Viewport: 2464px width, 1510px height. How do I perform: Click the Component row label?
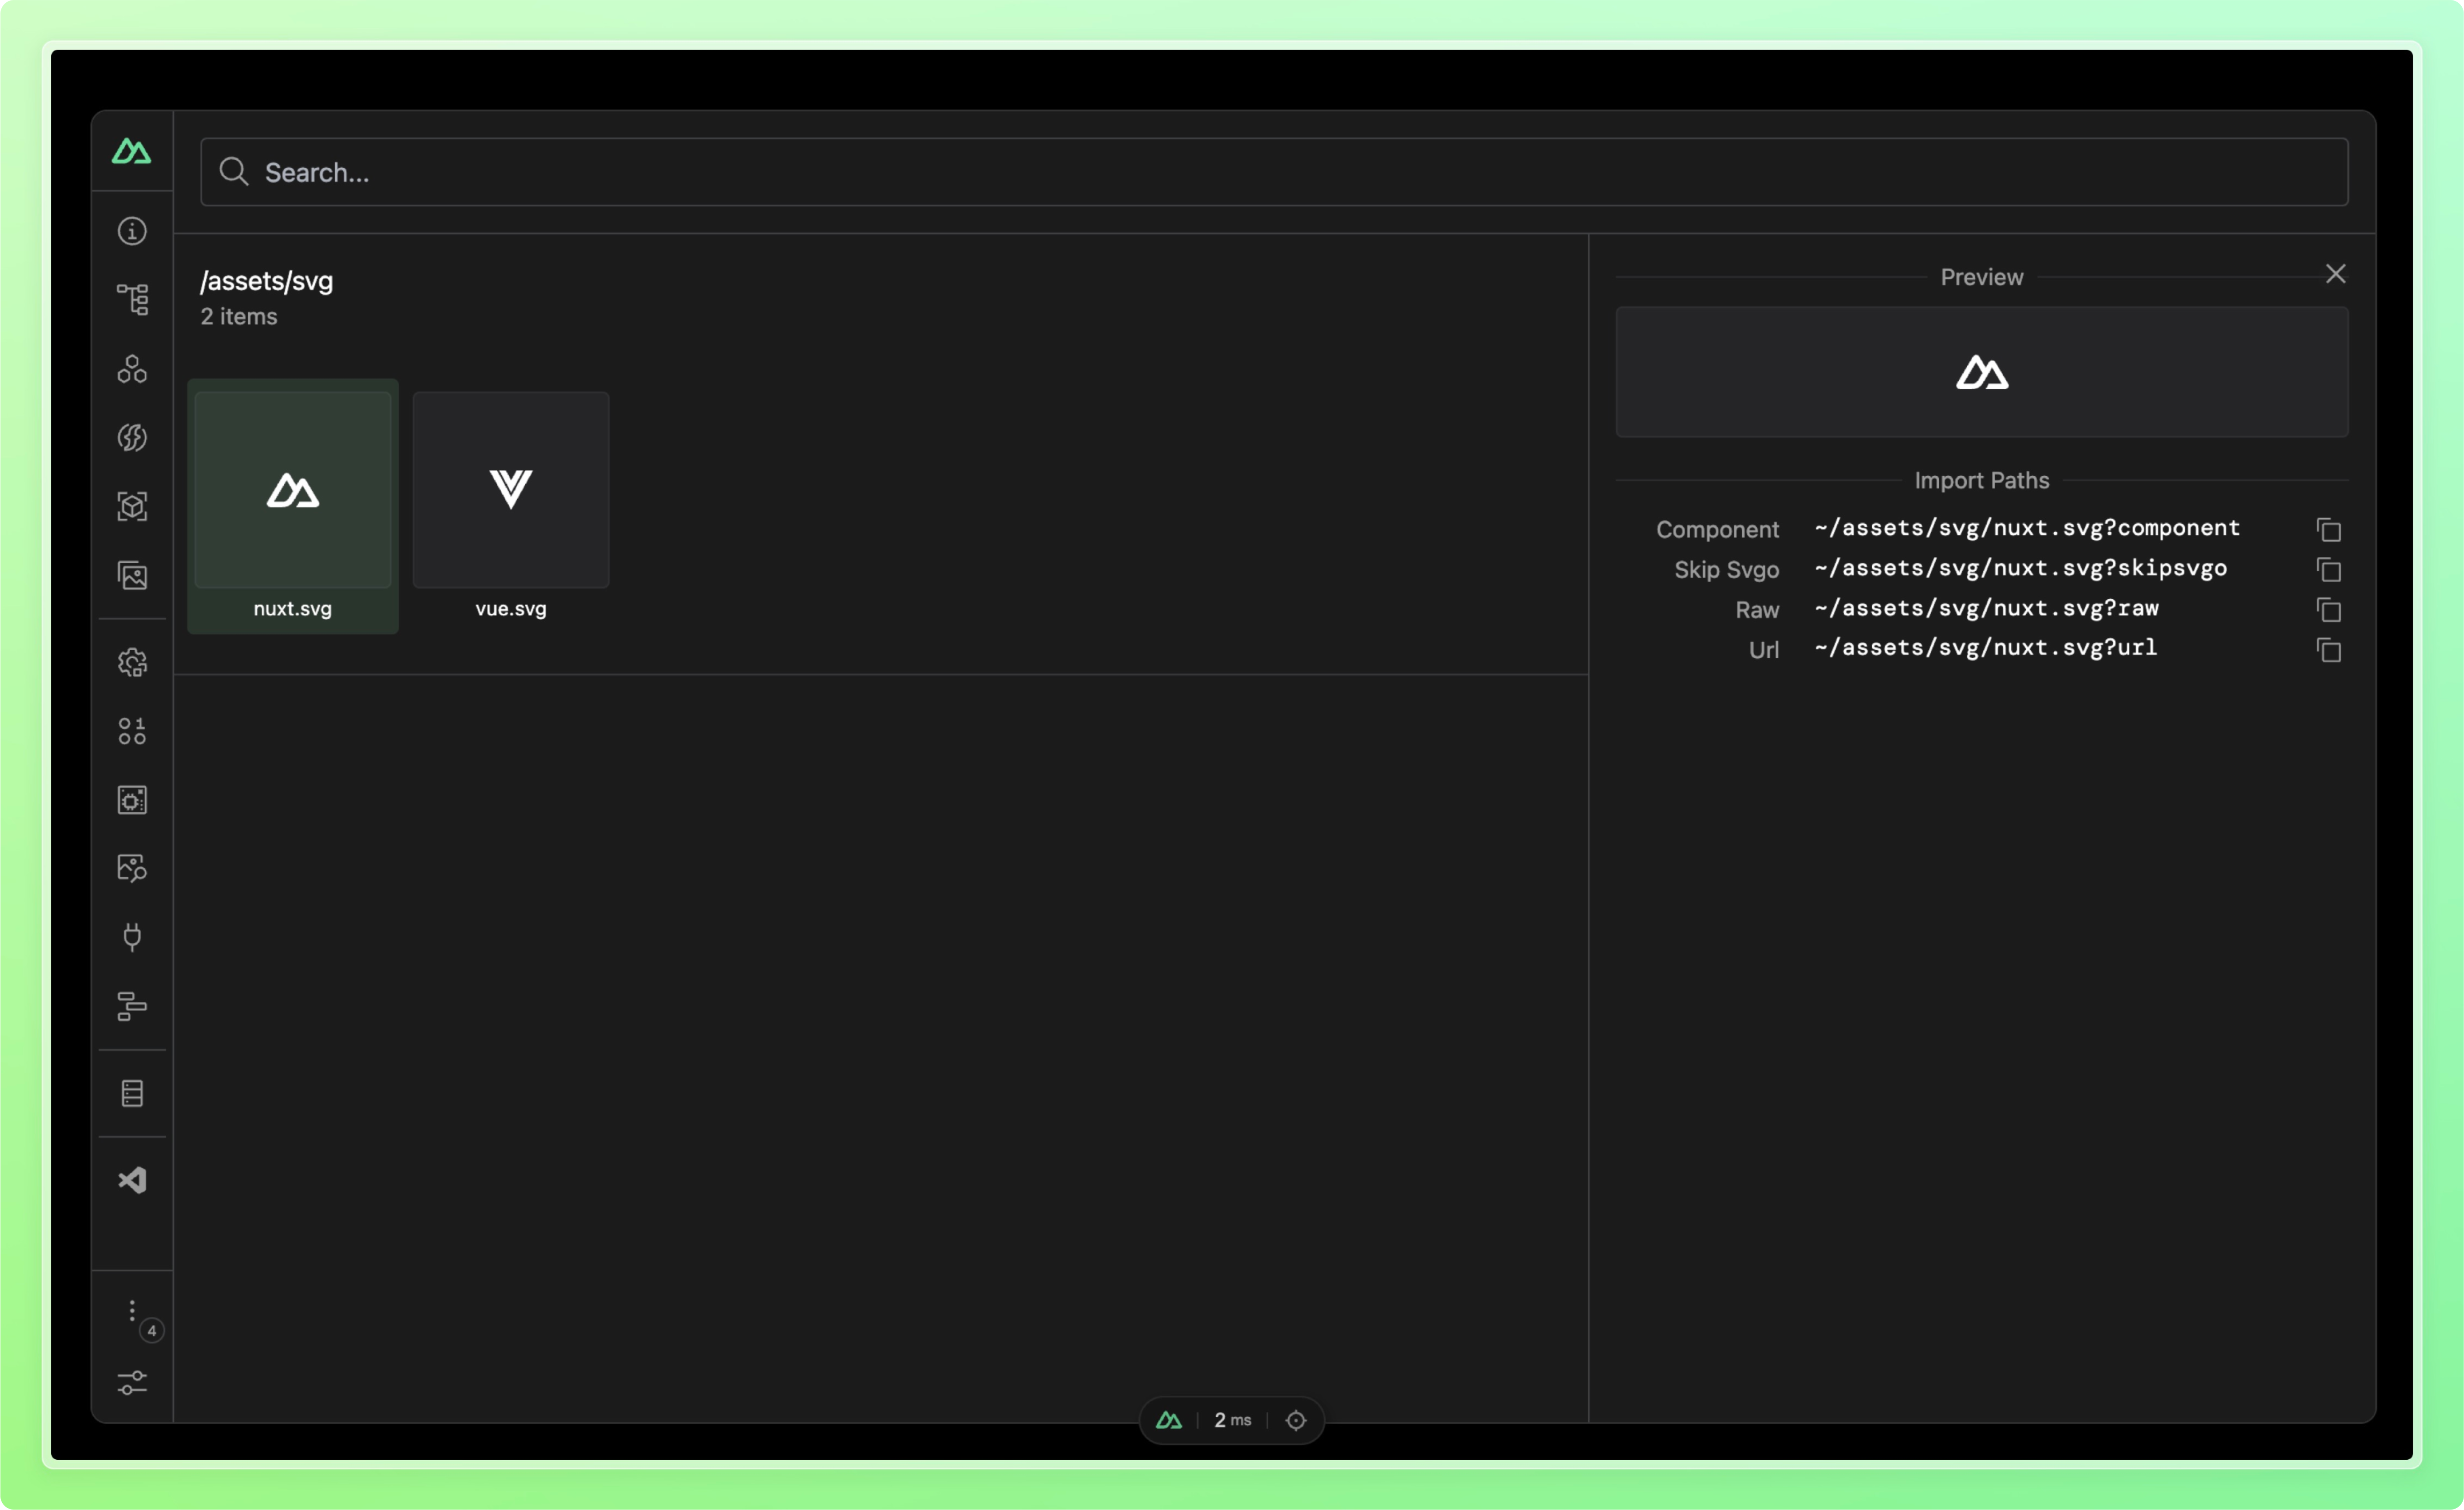coord(1717,530)
